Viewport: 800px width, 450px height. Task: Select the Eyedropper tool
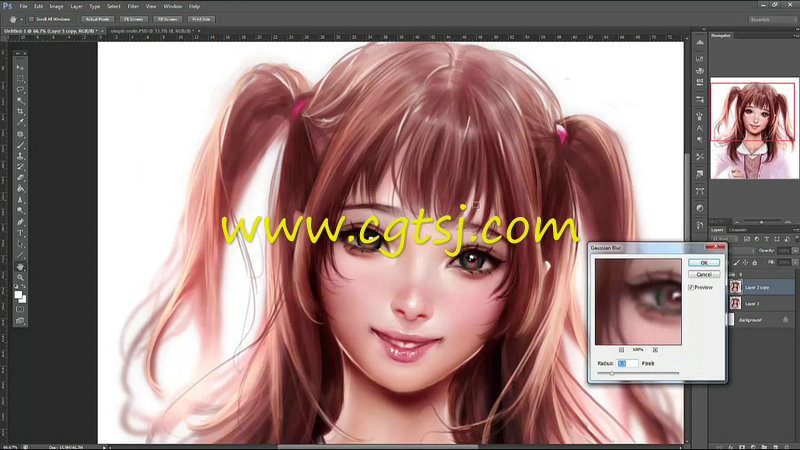click(20, 122)
